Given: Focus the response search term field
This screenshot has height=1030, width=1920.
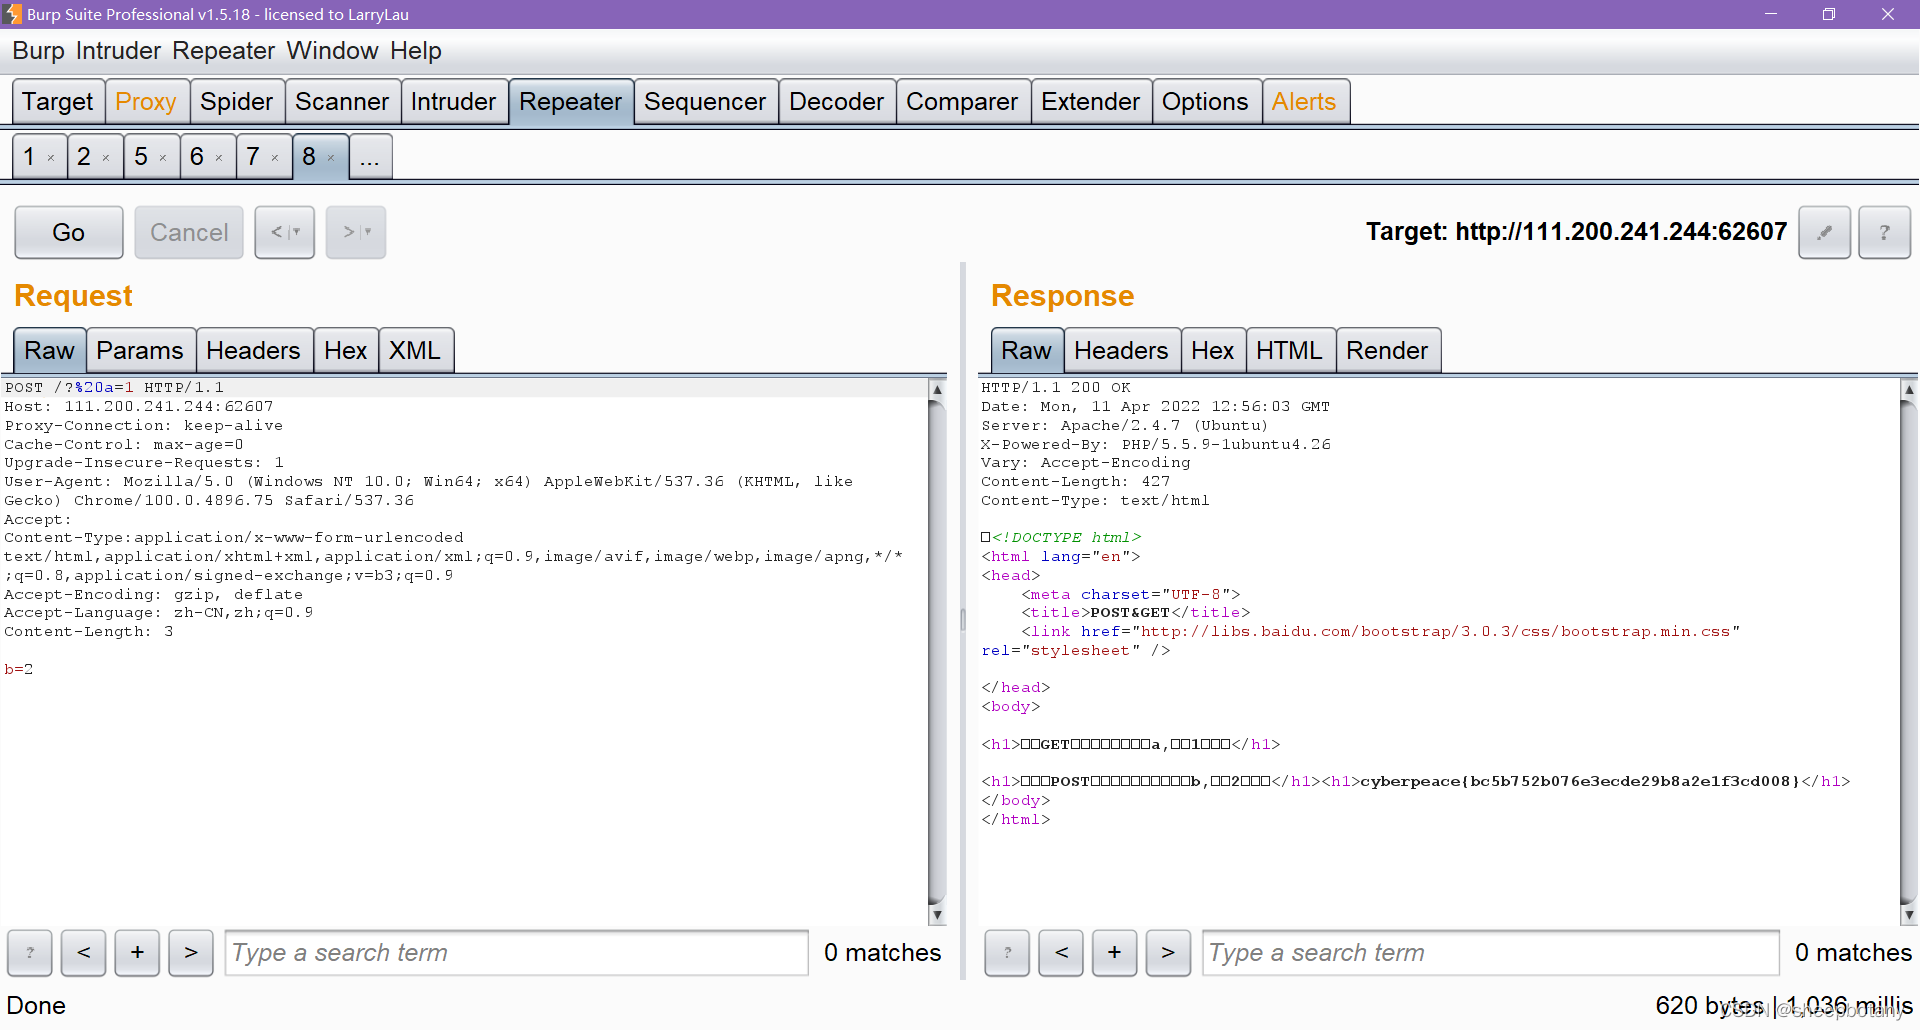Looking at the screenshot, I should pos(1490,952).
